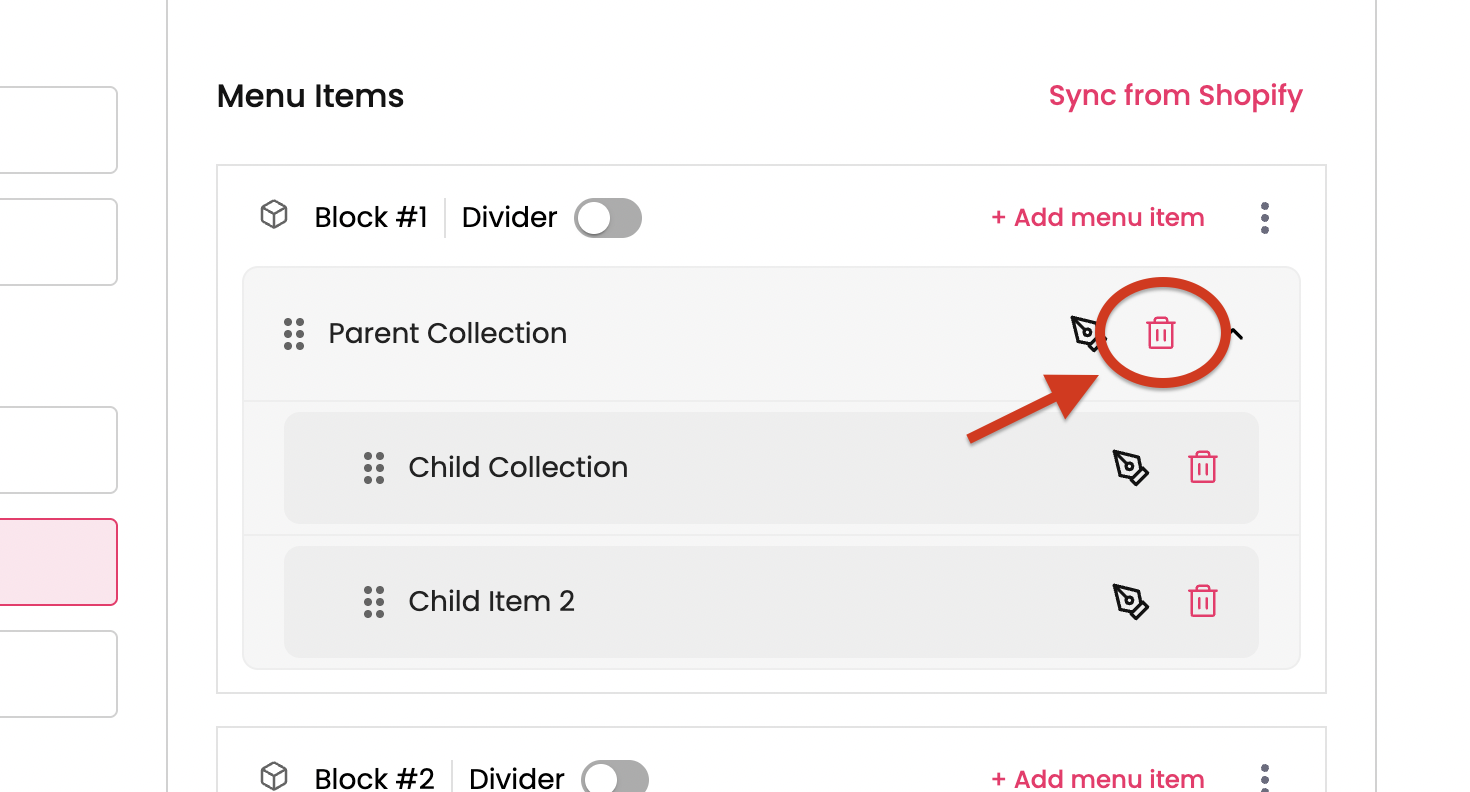Edit the Child Collection item
The image size is (1470, 792).
coord(1130,467)
